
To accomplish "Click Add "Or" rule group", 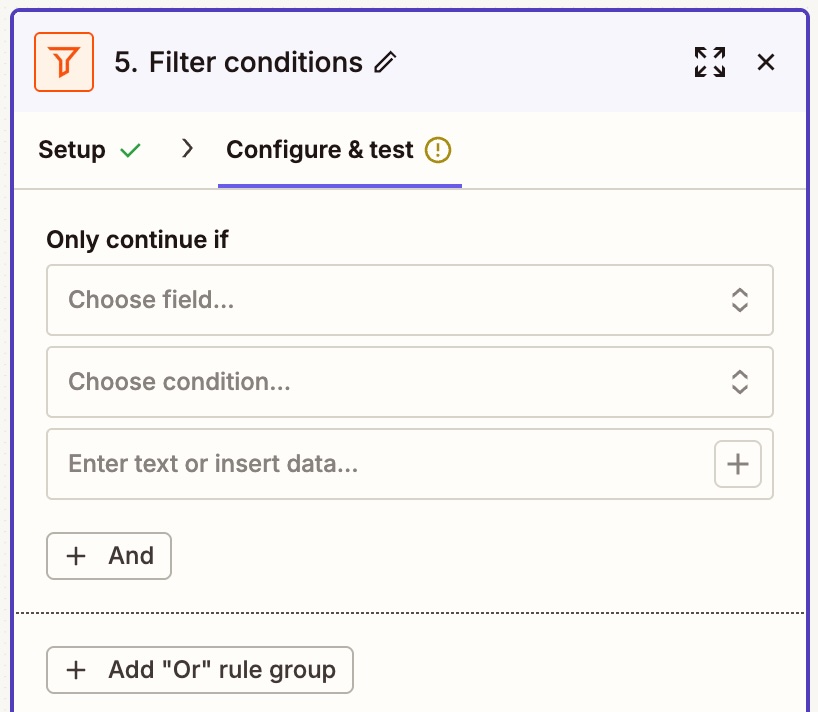I will [199, 670].
